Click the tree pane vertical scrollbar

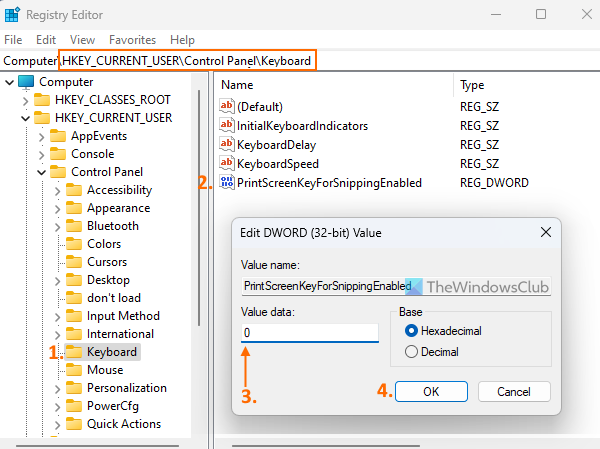[x=199, y=209]
